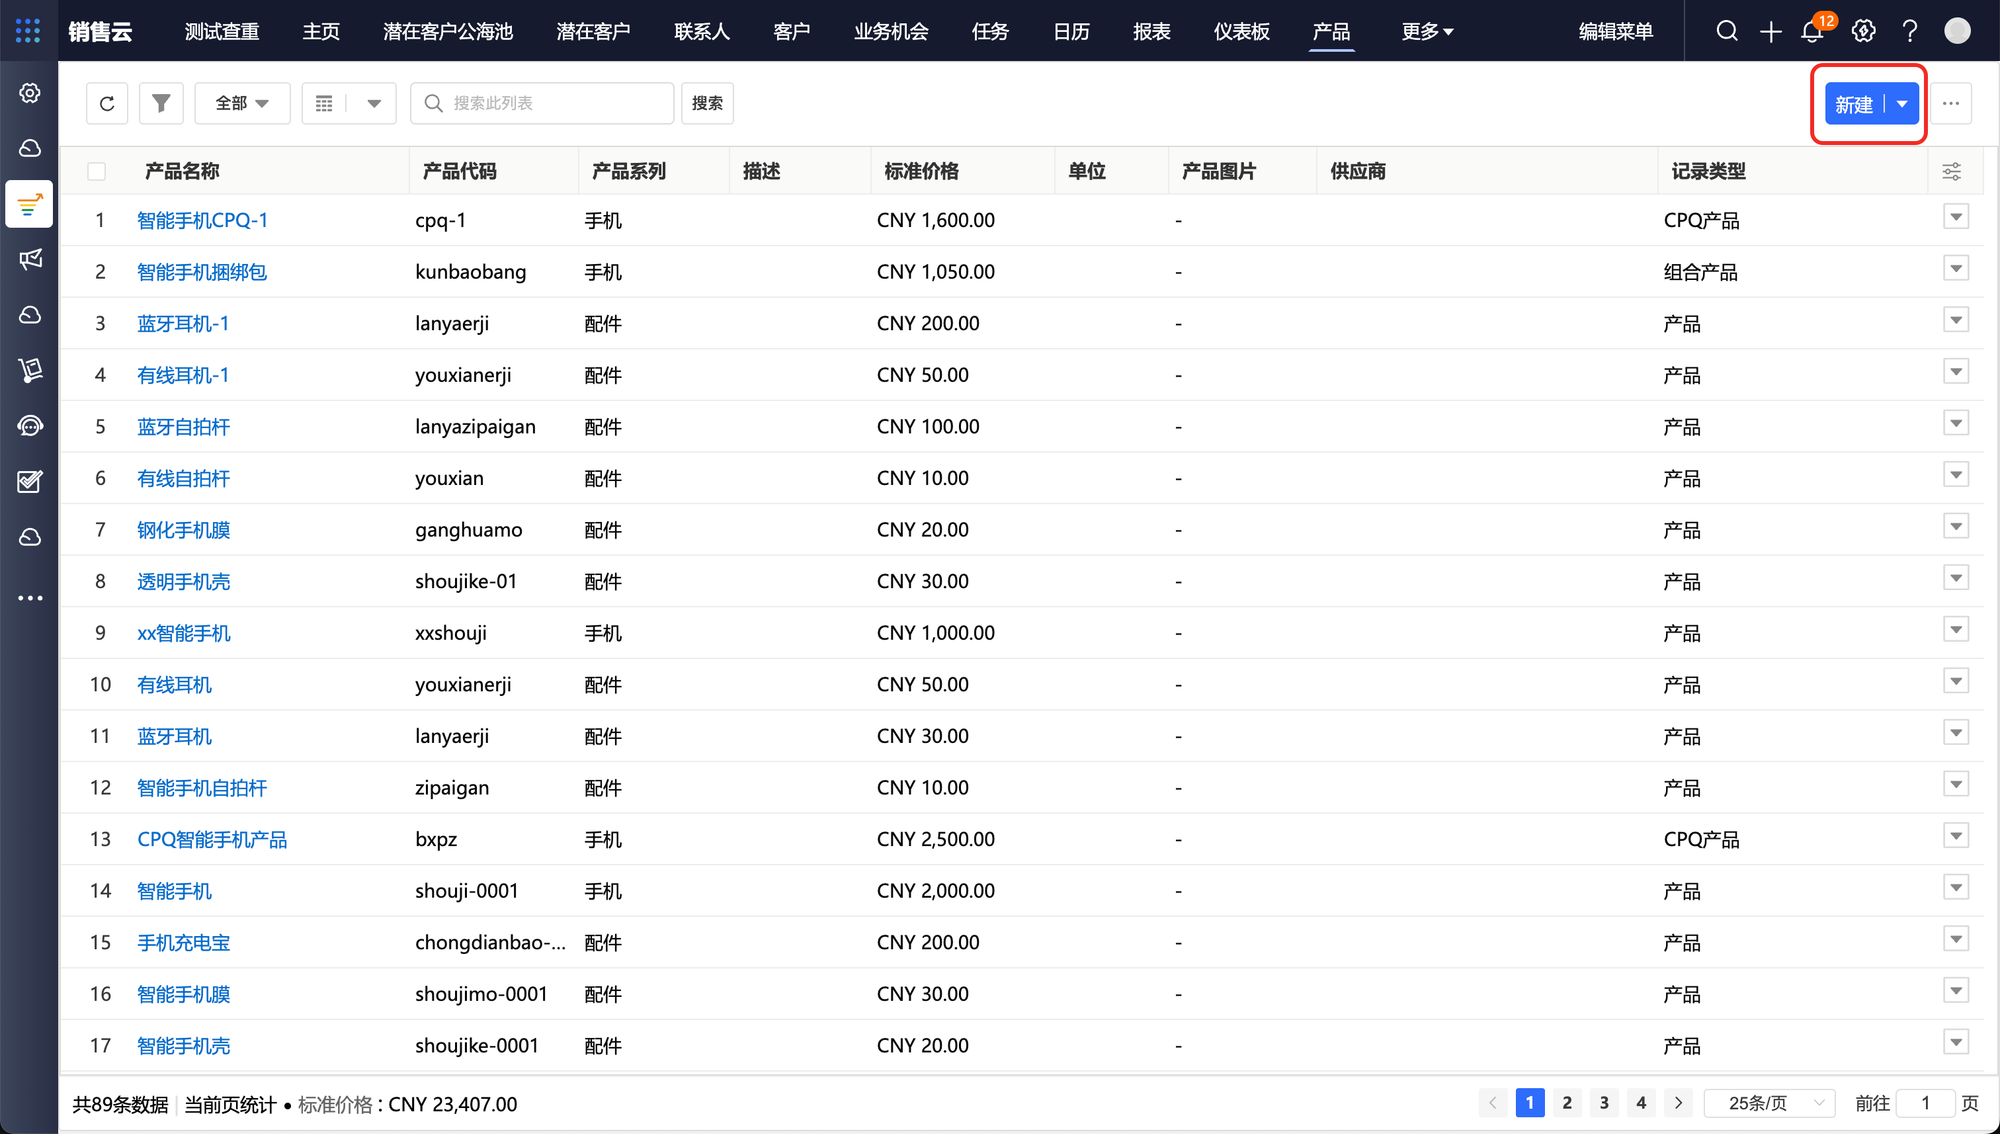Click the app launcher grid icon
The height and width of the screenshot is (1134, 2000).
tap(28, 31)
